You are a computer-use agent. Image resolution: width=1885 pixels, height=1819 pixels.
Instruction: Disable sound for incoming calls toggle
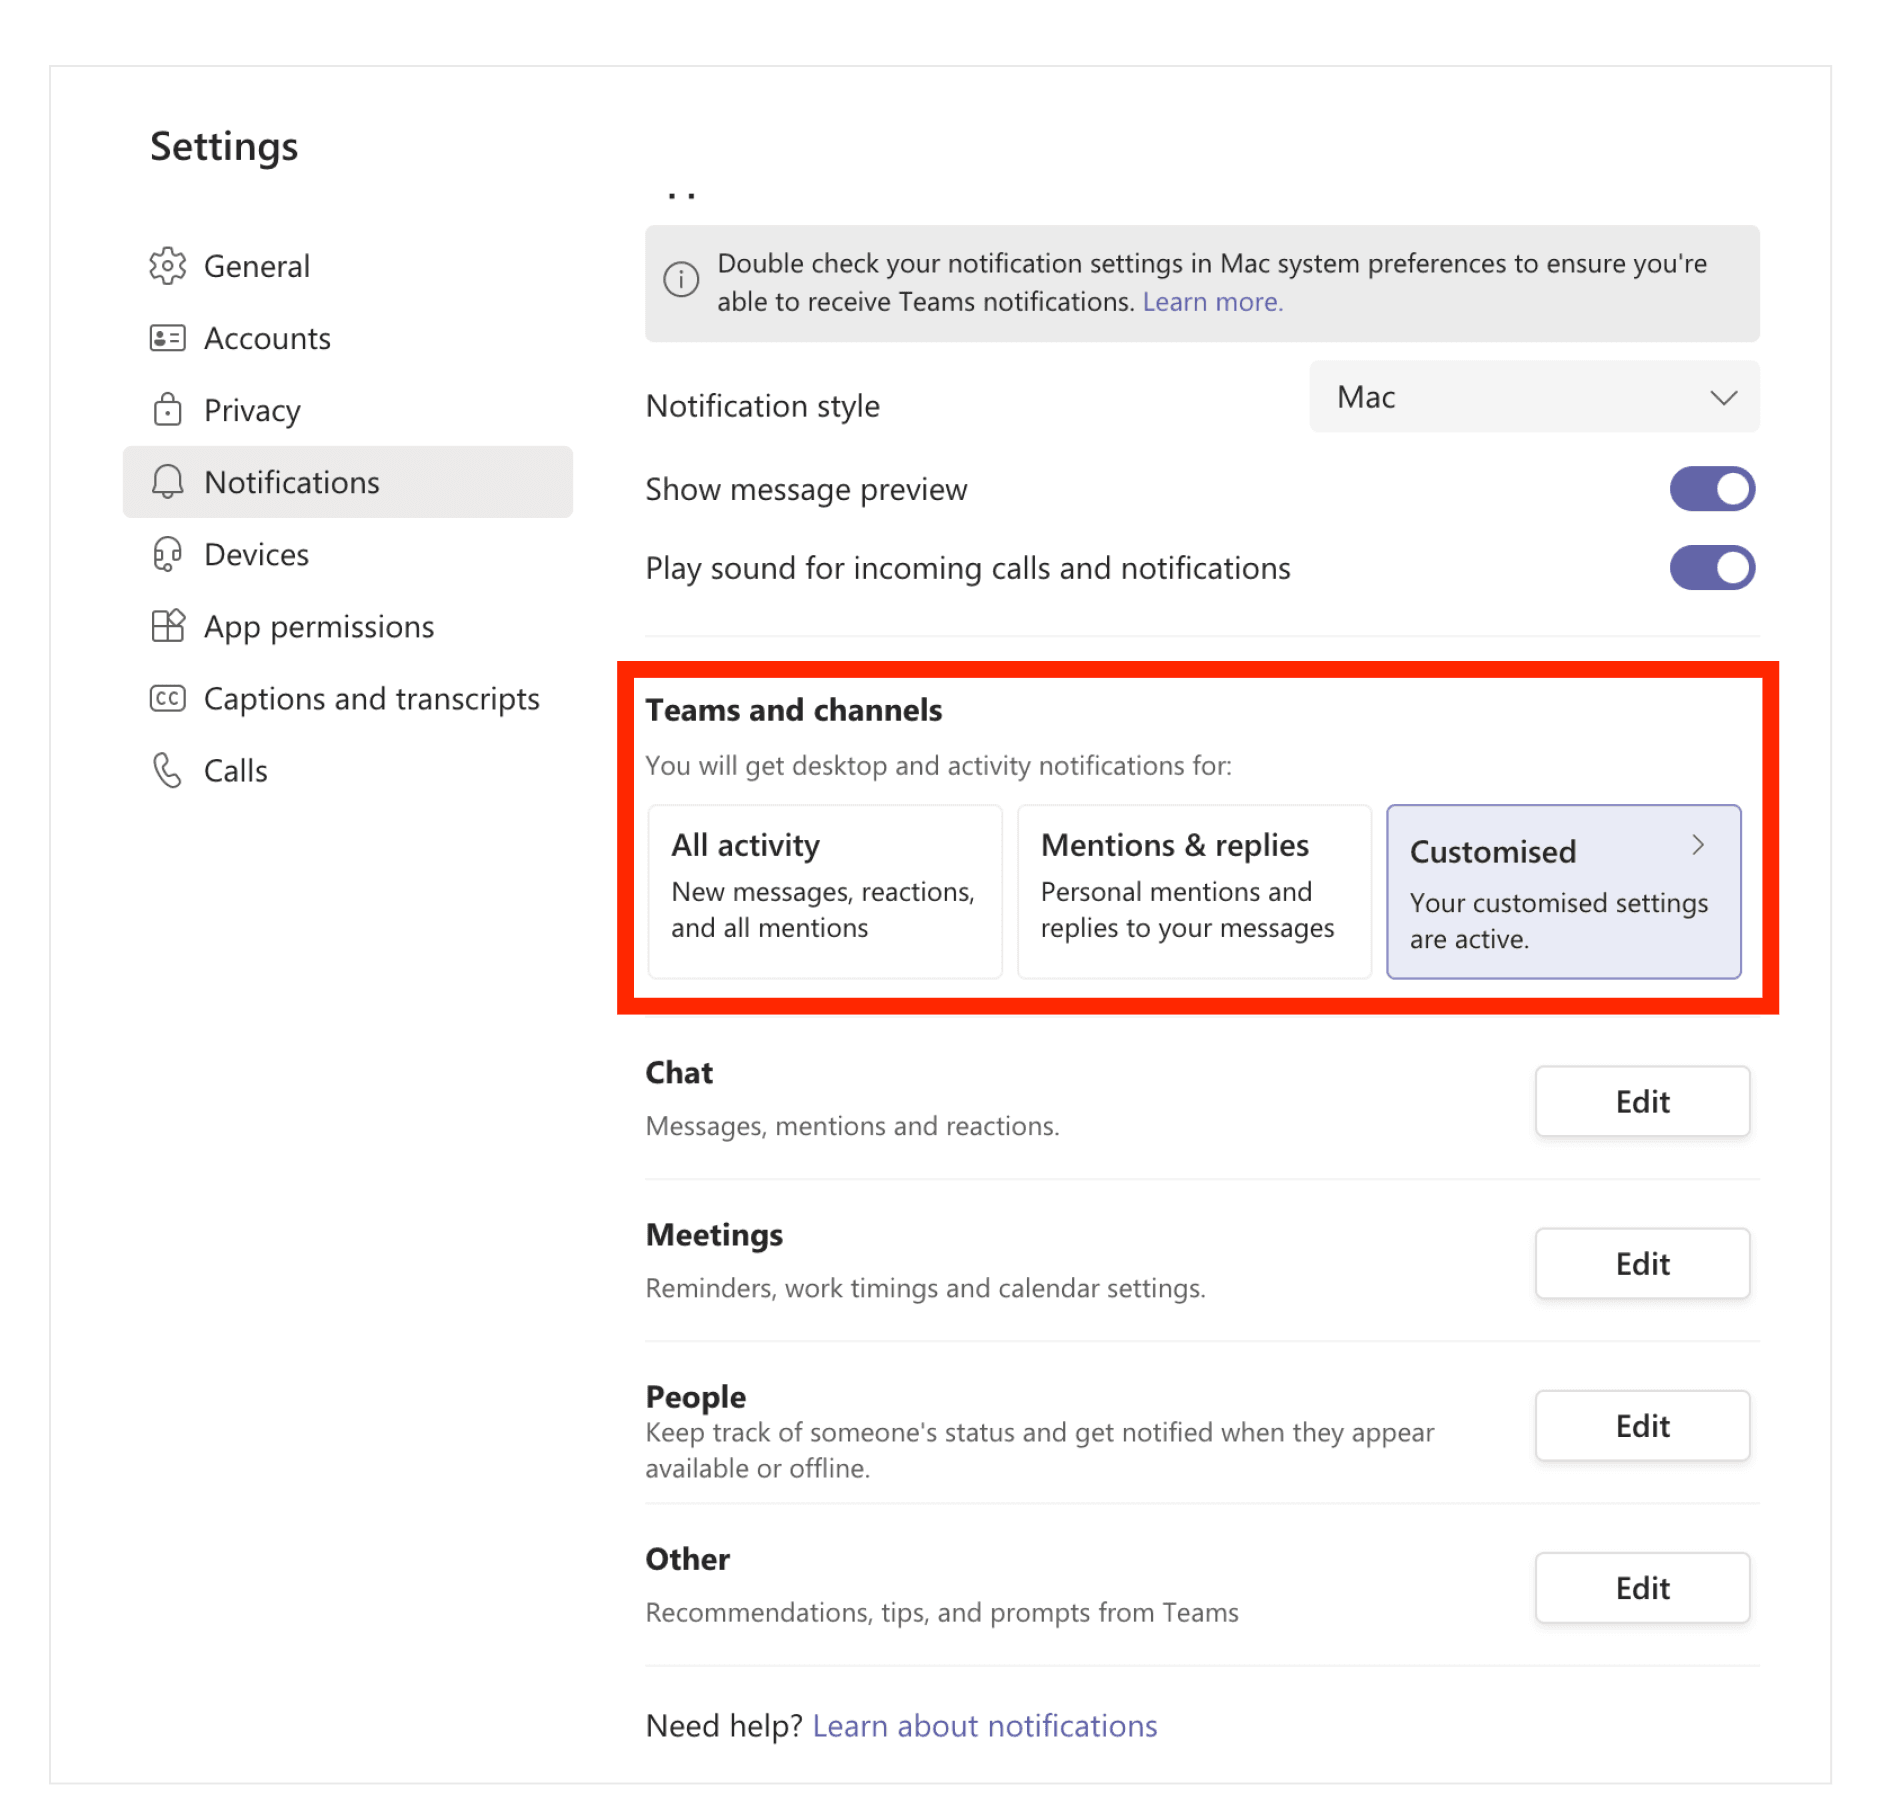click(1711, 568)
